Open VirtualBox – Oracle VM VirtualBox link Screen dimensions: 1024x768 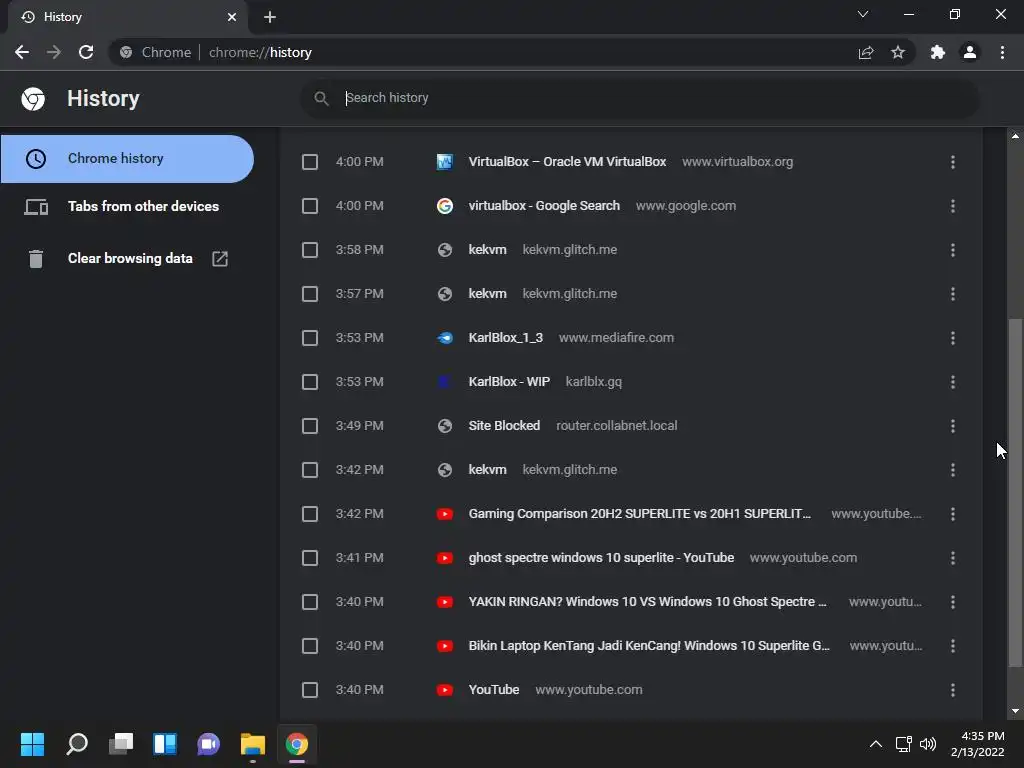(x=567, y=161)
